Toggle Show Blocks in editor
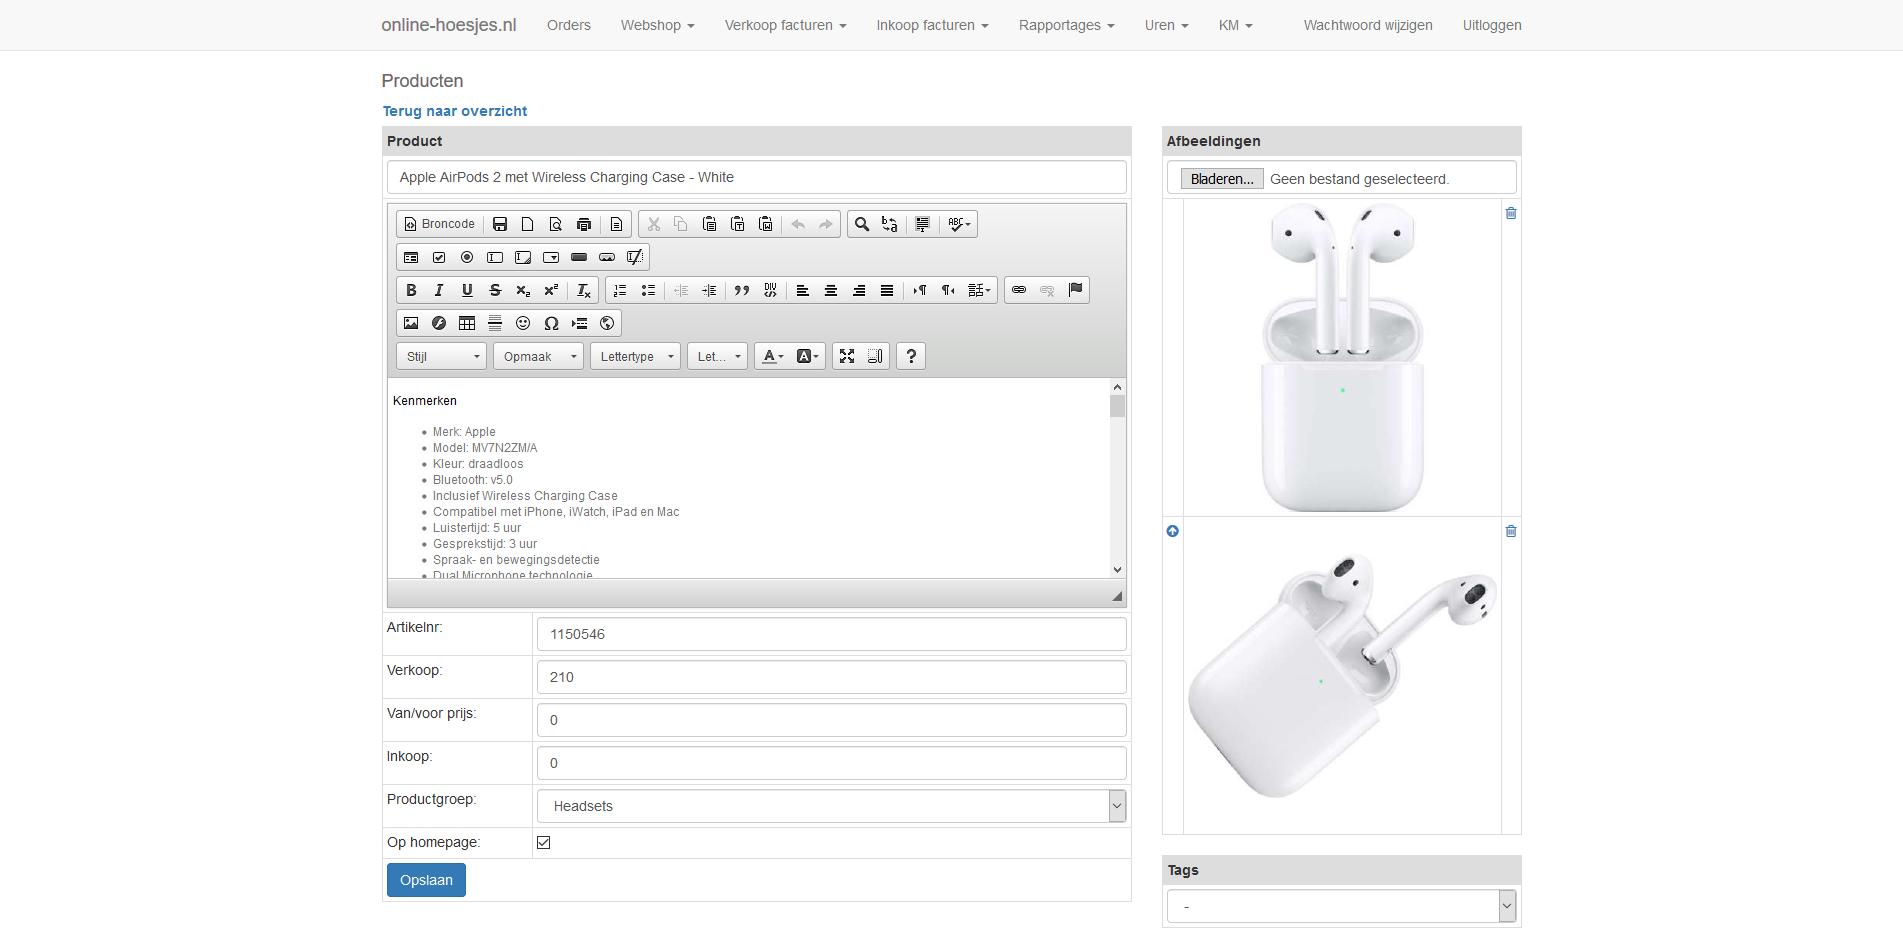This screenshot has height=948, width=1903. [x=875, y=356]
